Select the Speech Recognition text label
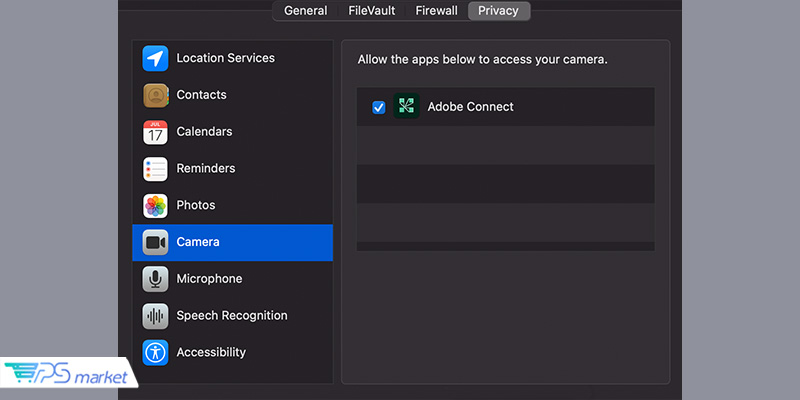800x400 pixels. click(232, 316)
